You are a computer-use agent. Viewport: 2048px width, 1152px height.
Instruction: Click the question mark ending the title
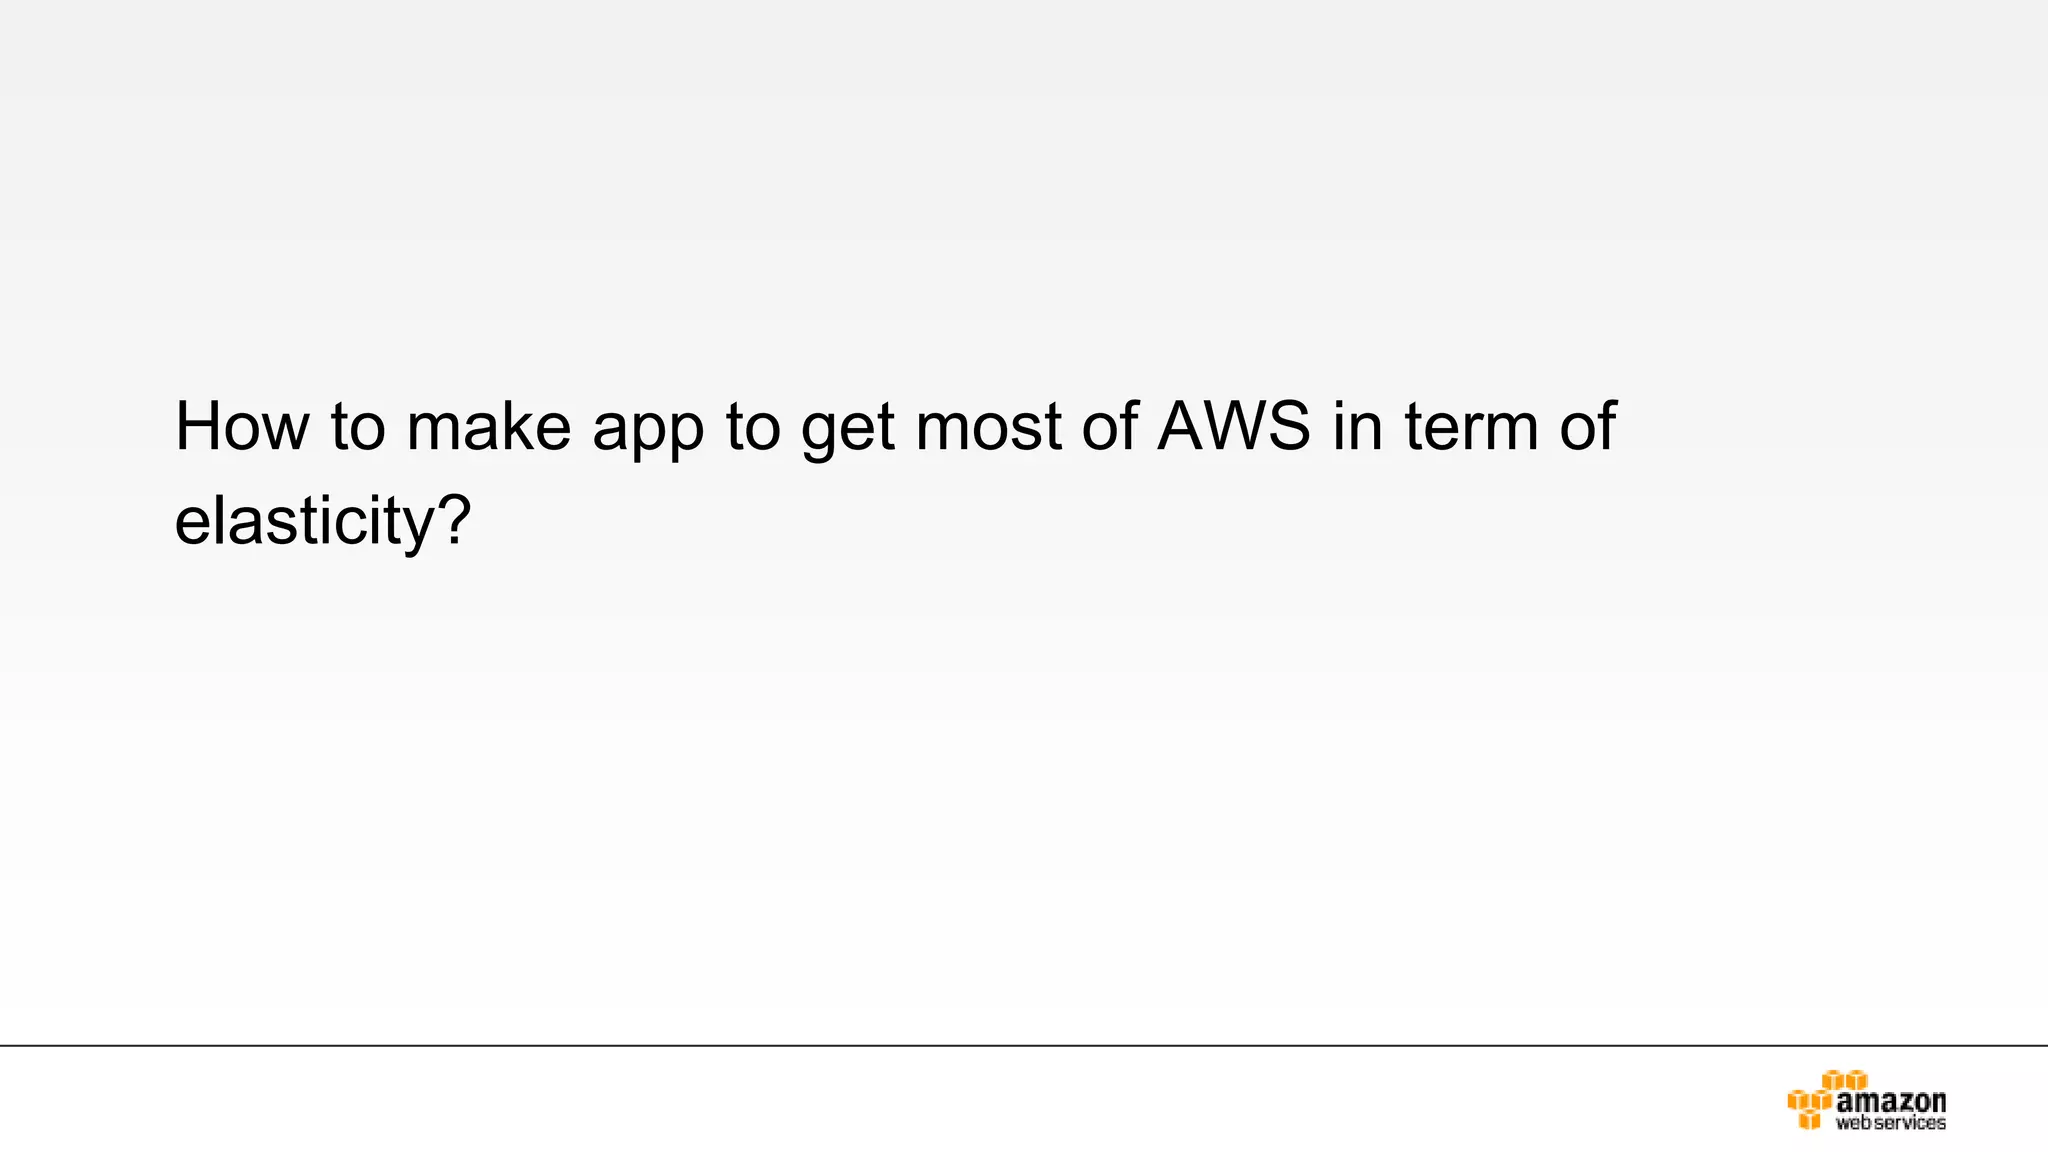(x=454, y=519)
